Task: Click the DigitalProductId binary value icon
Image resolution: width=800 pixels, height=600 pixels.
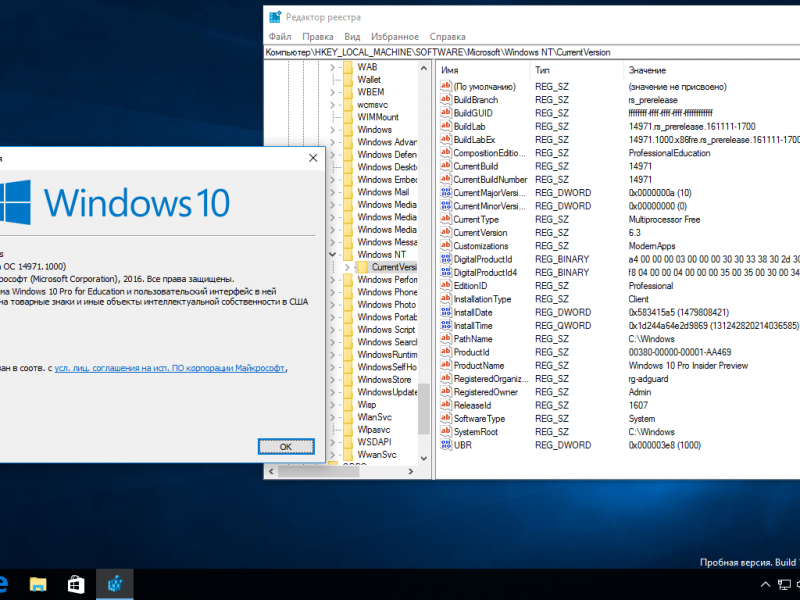Action: [446, 259]
